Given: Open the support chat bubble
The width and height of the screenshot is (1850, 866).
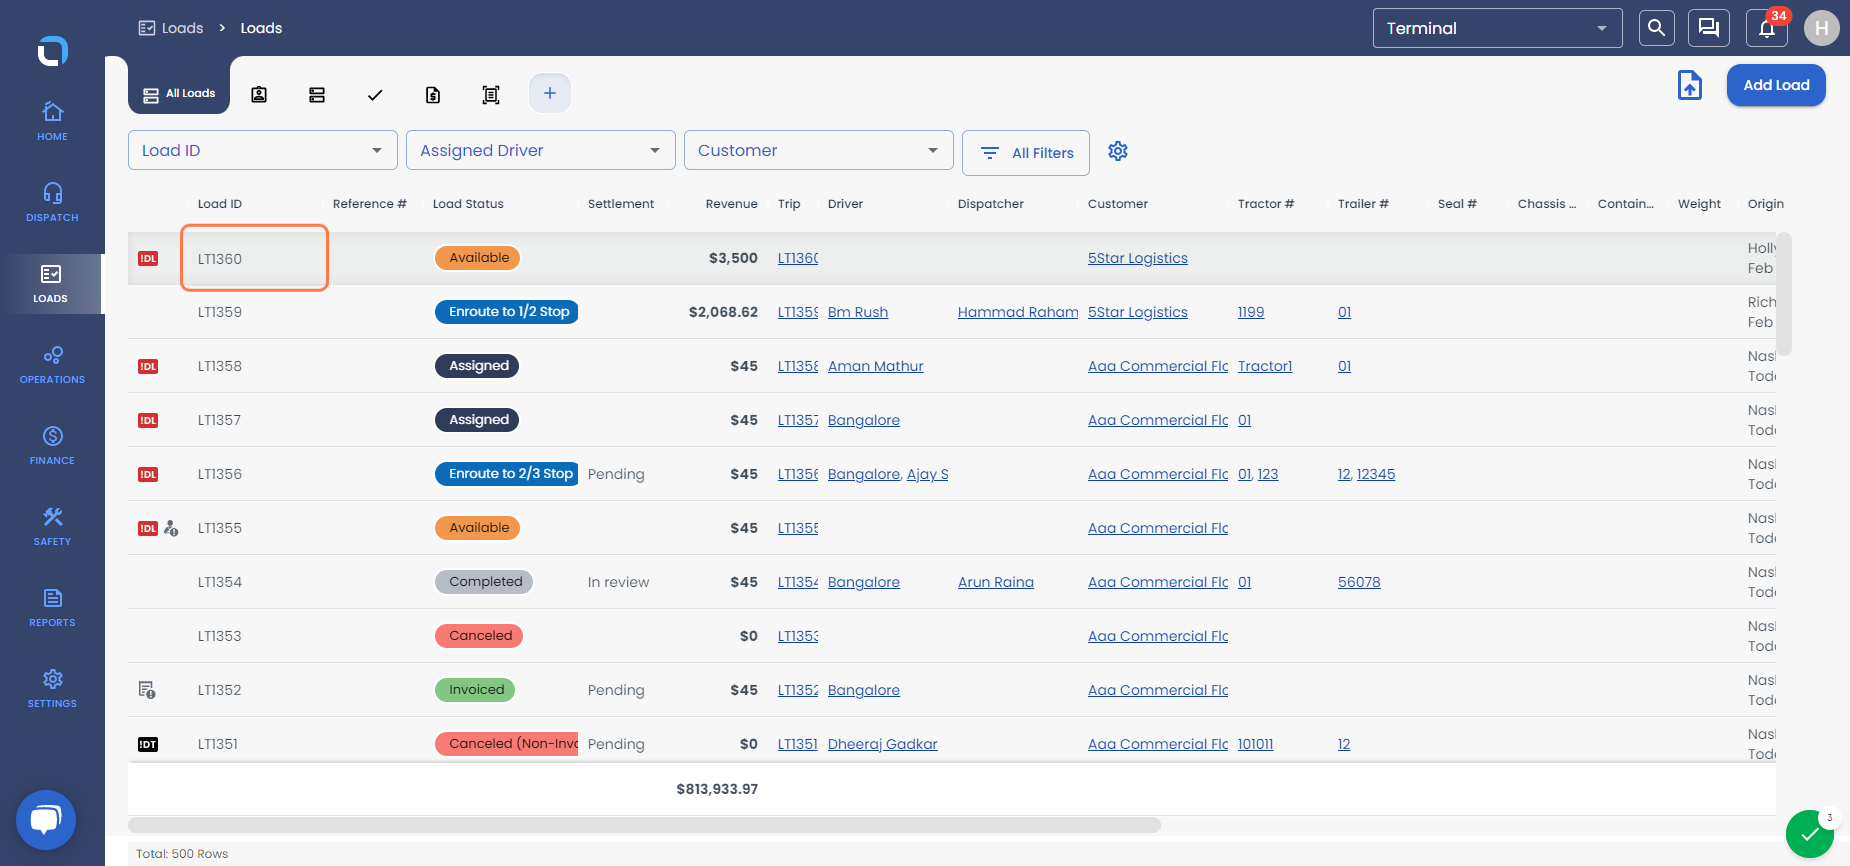Looking at the screenshot, I should click(46, 820).
